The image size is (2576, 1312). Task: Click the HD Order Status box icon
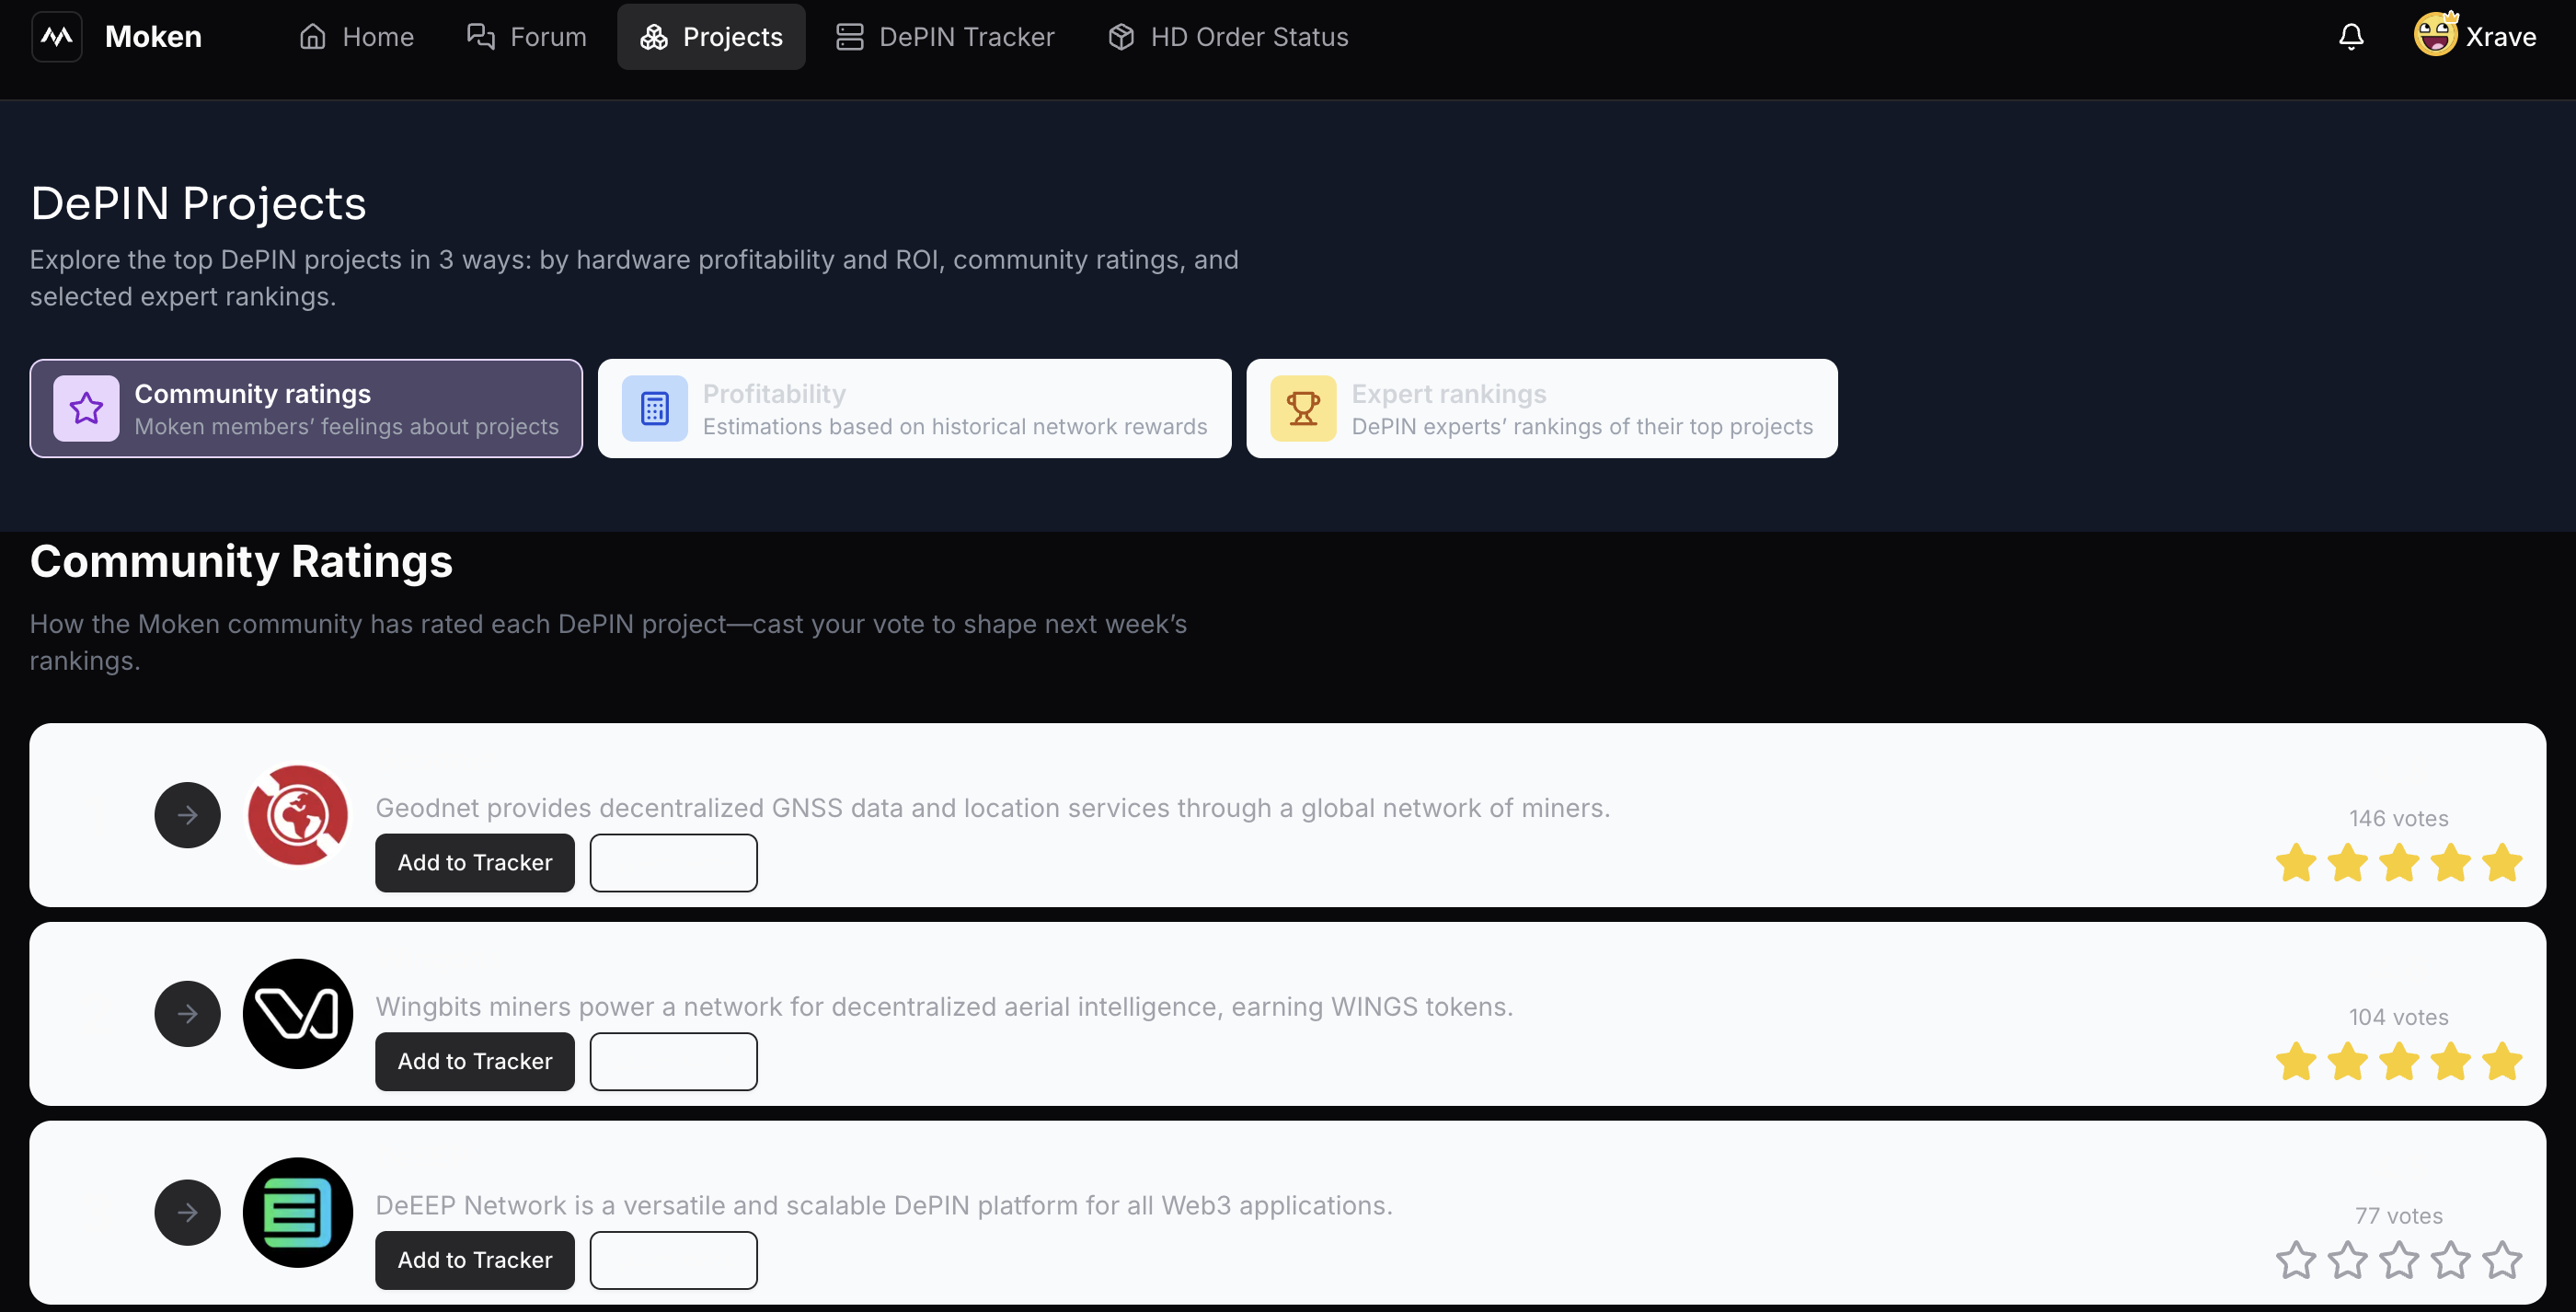coord(1121,37)
